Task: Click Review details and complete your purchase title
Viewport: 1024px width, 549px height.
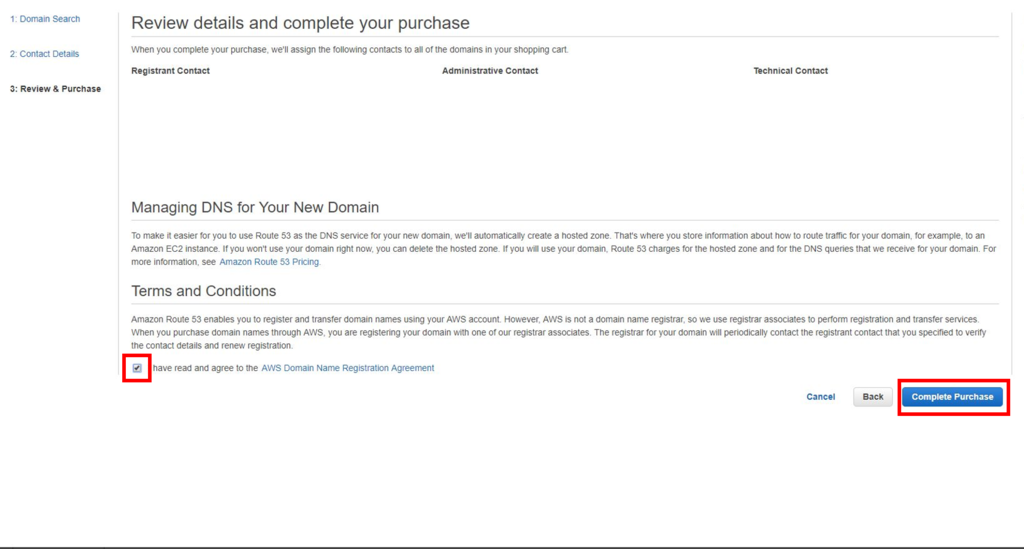Action: (x=300, y=23)
